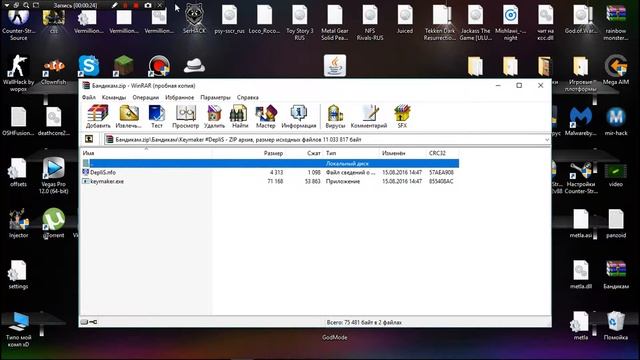
Task: Stop recording with red square button
Action: pyautogui.click(x=136, y=5)
